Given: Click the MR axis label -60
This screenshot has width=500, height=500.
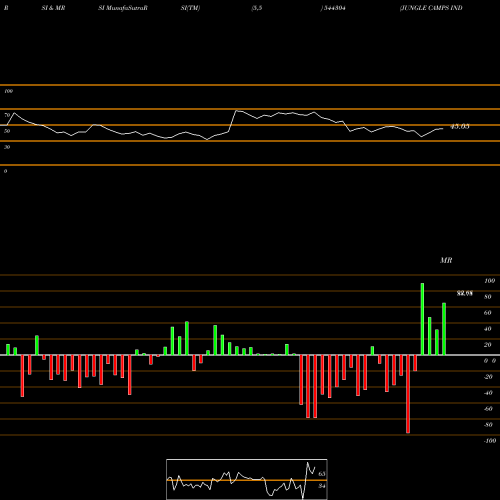Looking at the screenshot, I should click(x=488, y=409).
